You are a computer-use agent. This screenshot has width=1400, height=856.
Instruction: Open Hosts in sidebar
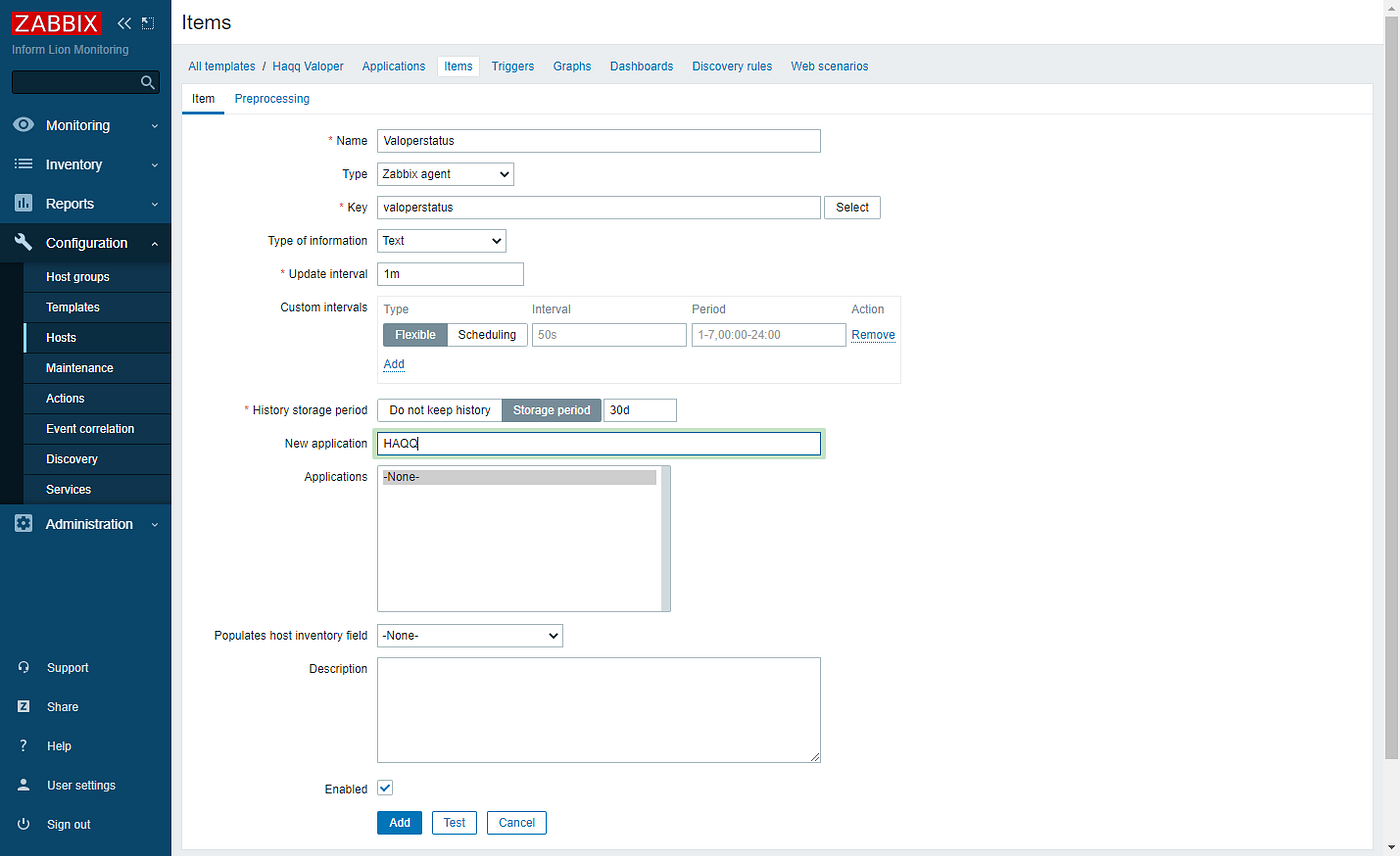point(97,338)
